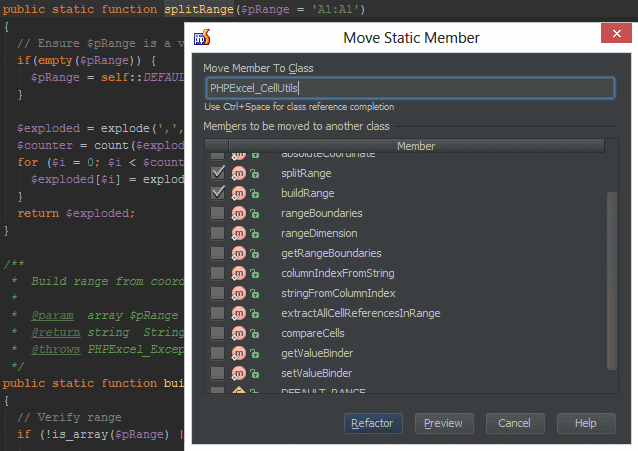Screen dimensions: 638x451
Task: Select the compareCells row name
Action: click(x=312, y=333)
